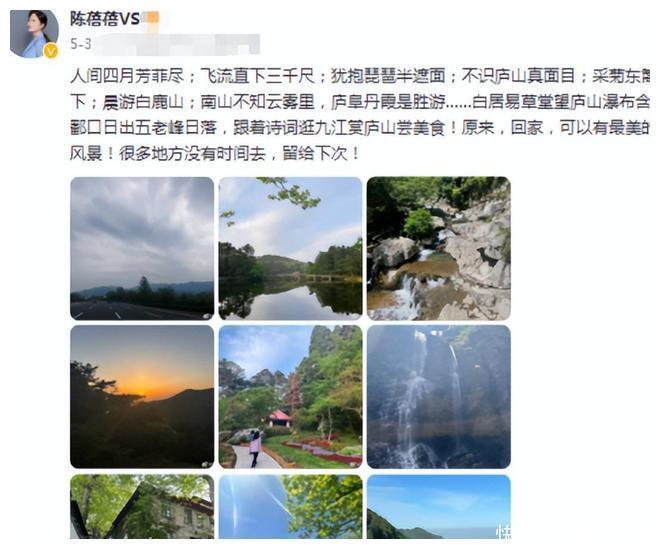Click the pixelated badge after the username
Viewport: 660px width, 549px height.
tap(150, 19)
